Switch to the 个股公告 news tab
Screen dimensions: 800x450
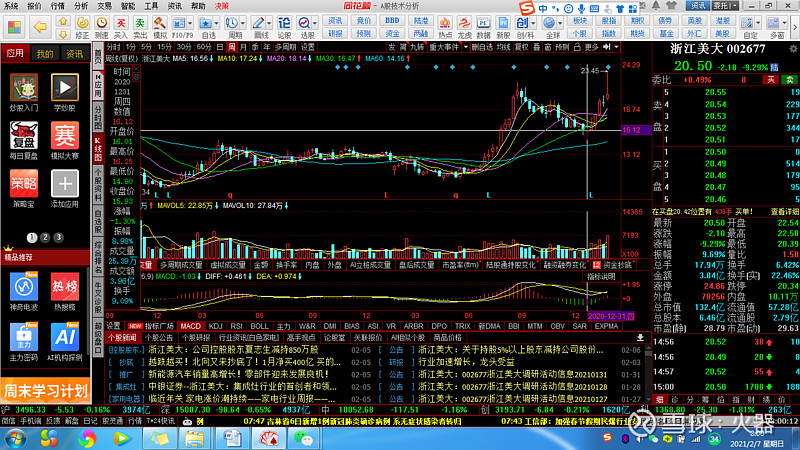(x=159, y=338)
